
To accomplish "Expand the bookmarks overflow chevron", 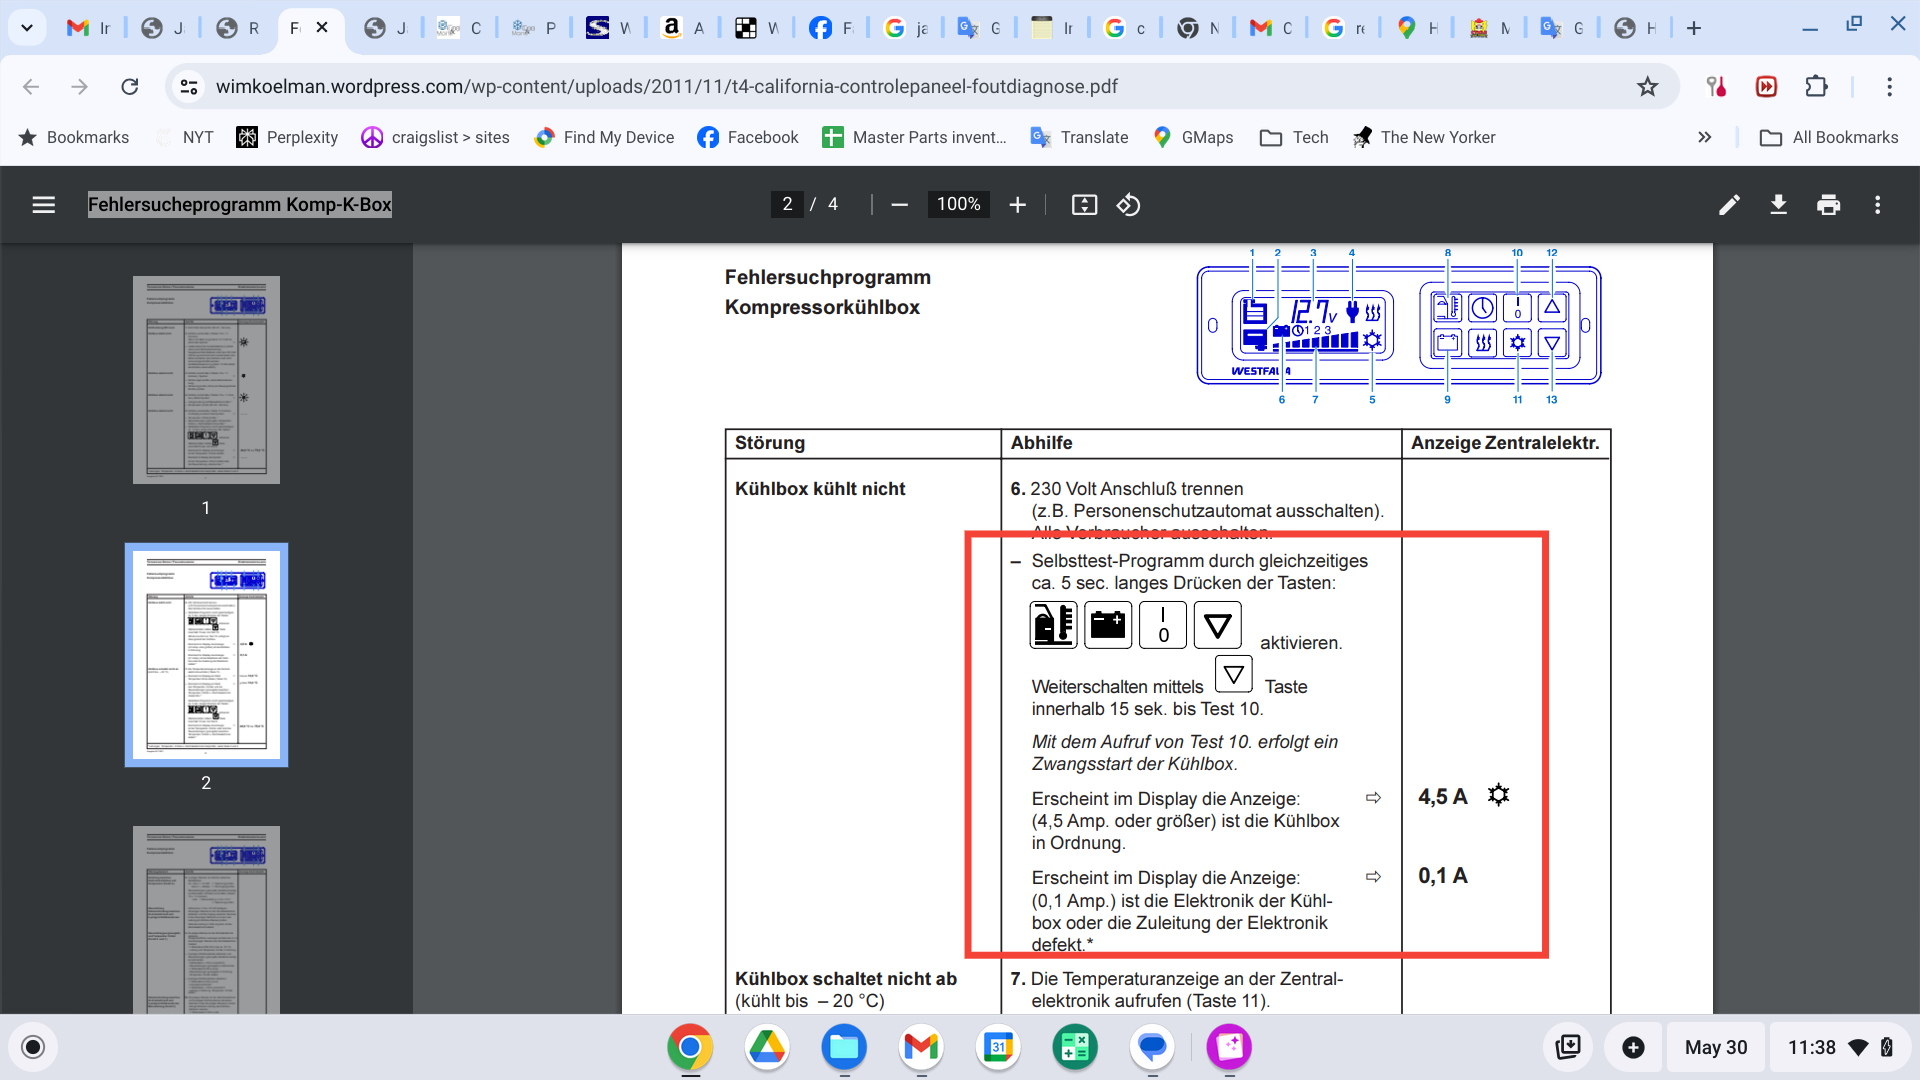I will point(1705,137).
